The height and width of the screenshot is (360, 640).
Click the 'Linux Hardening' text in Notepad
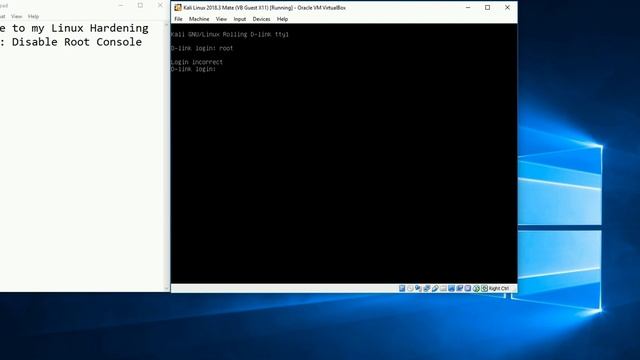(x=100, y=28)
